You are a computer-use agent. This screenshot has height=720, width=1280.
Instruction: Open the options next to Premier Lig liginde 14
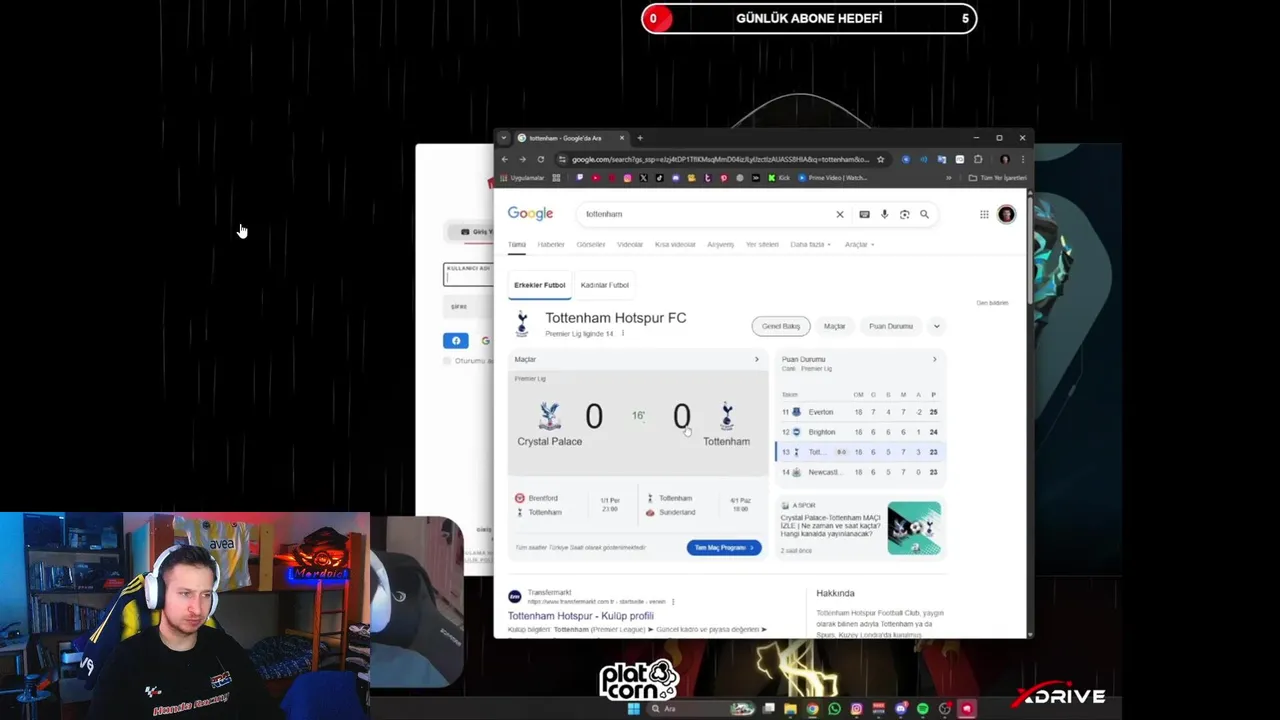[623, 333]
